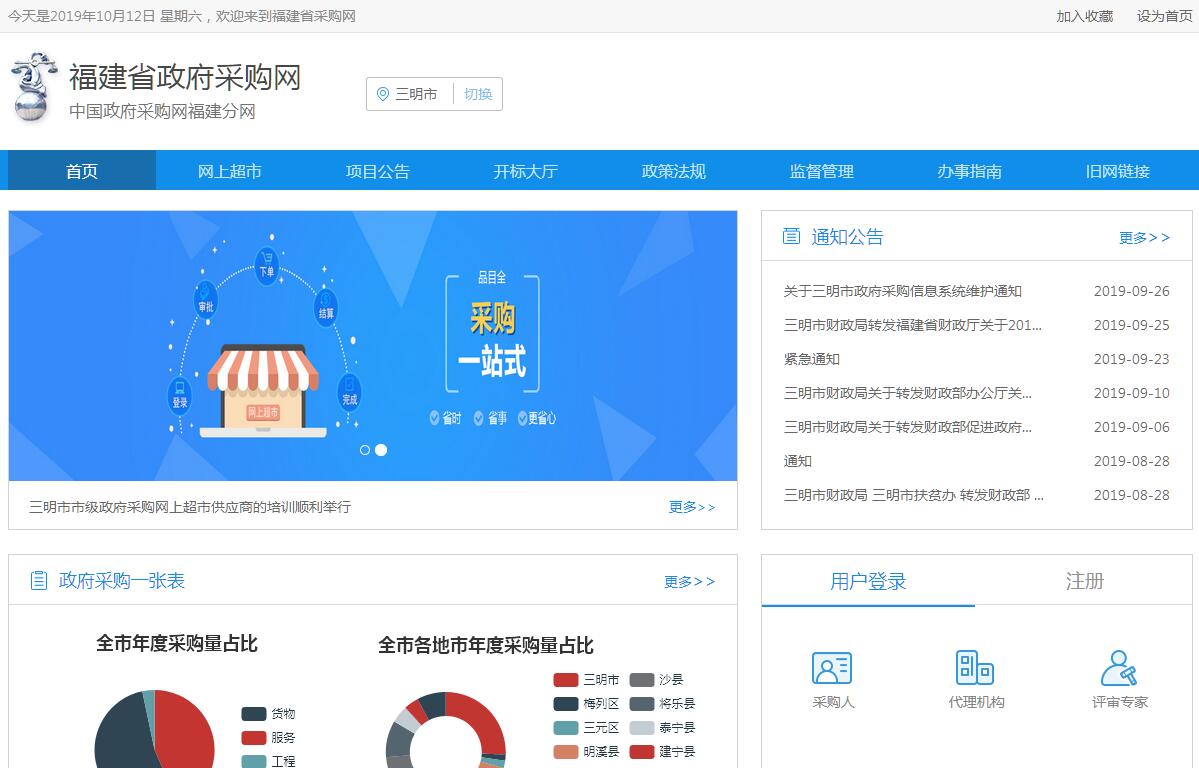Click the online store illustration in banner

pyautogui.click(x=263, y=391)
